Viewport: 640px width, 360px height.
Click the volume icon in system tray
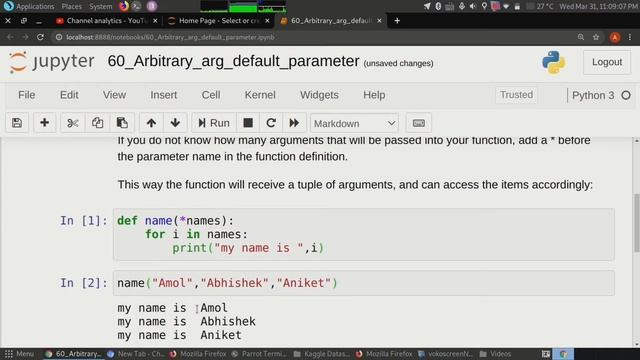[473, 6]
